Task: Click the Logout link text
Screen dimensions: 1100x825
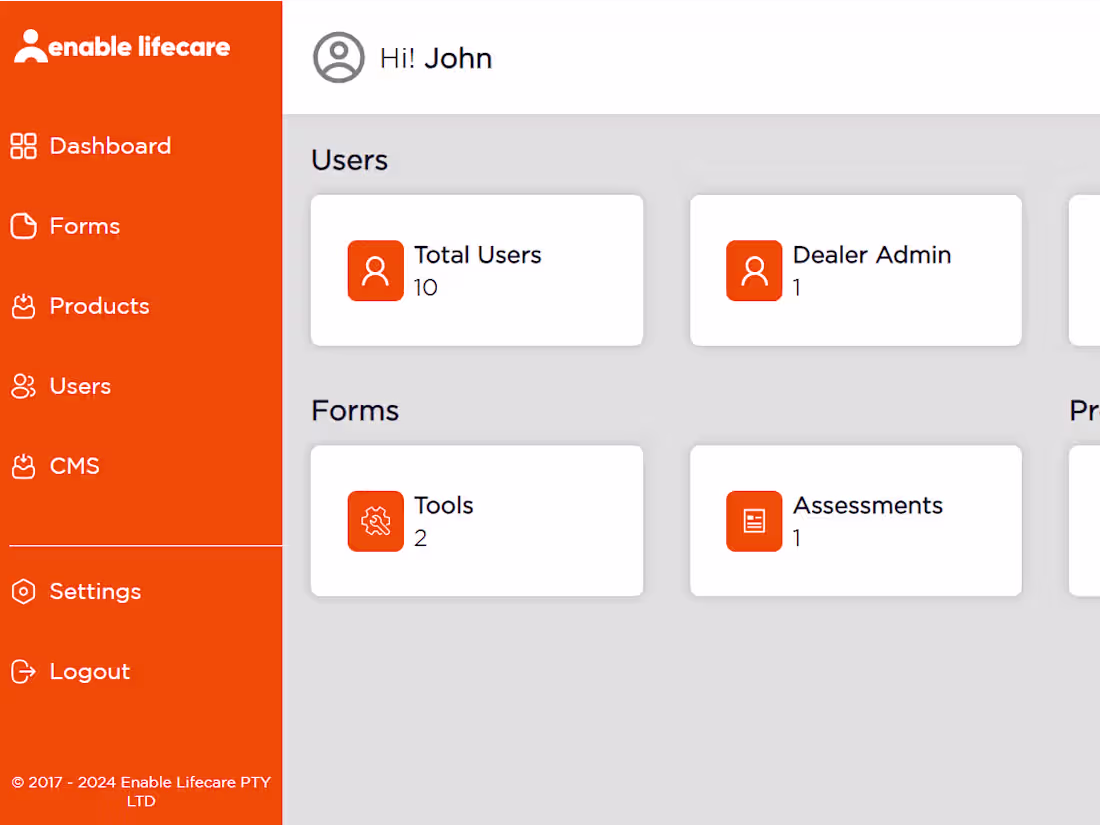Action: 90,672
